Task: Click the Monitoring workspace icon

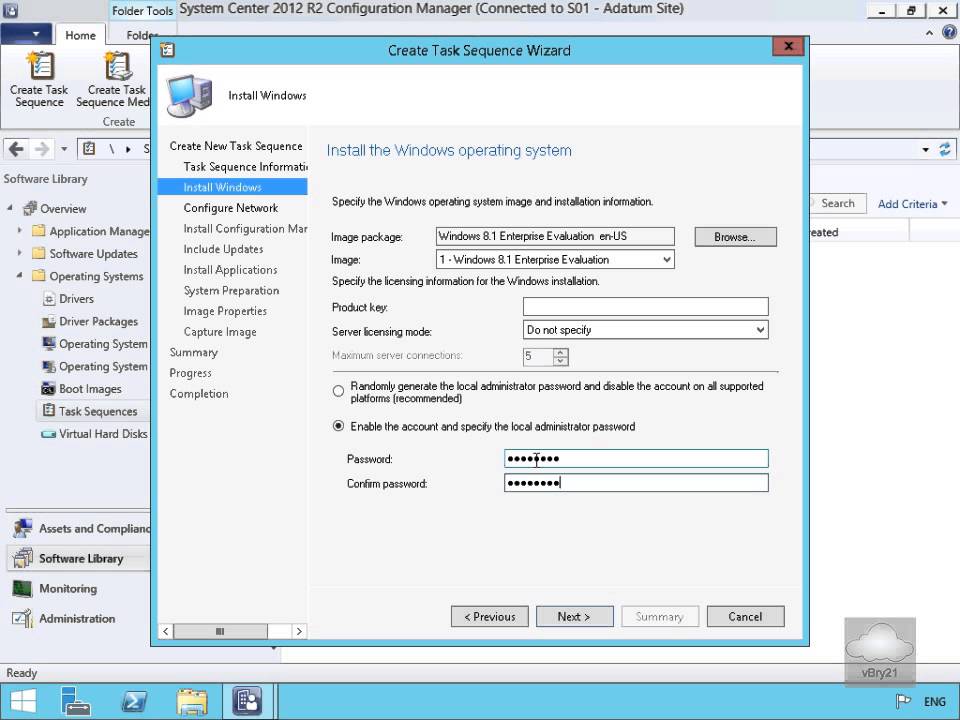Action: point(23,588)
